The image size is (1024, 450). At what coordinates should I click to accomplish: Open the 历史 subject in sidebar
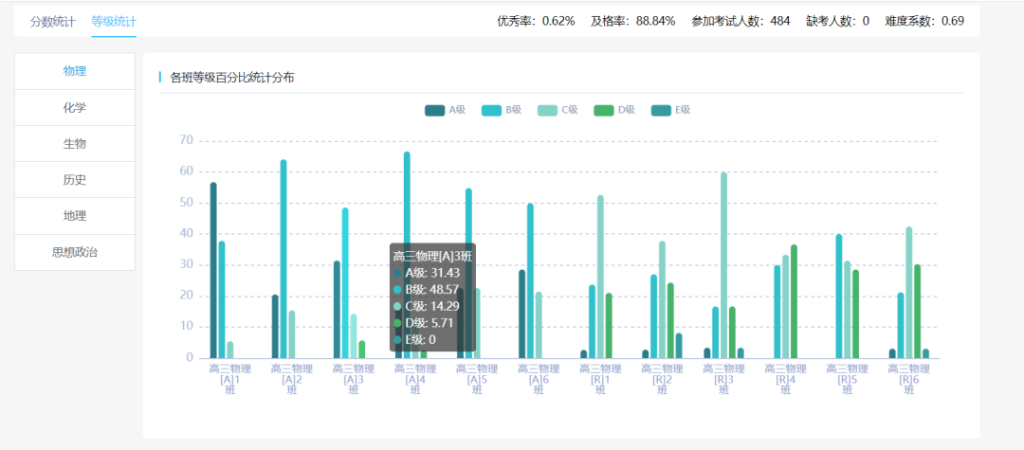[x=74, y=180]
